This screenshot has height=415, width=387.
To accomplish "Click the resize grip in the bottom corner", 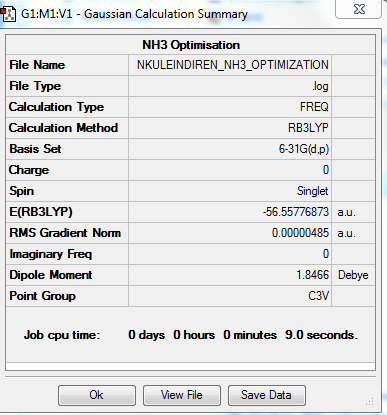I will click(369, 401).
